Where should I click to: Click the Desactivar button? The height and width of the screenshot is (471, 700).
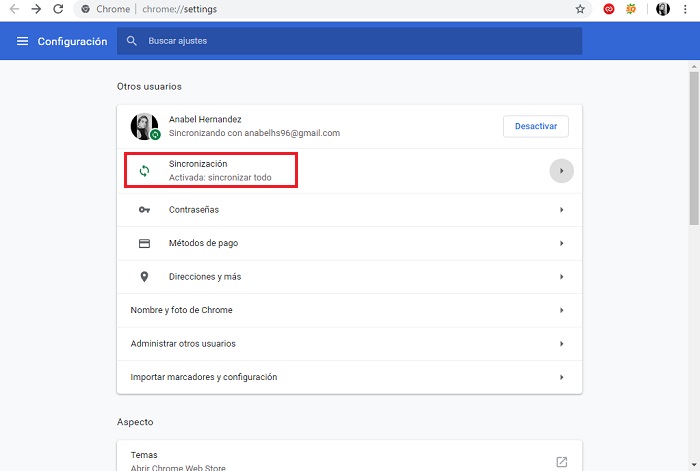coord(535,126)
